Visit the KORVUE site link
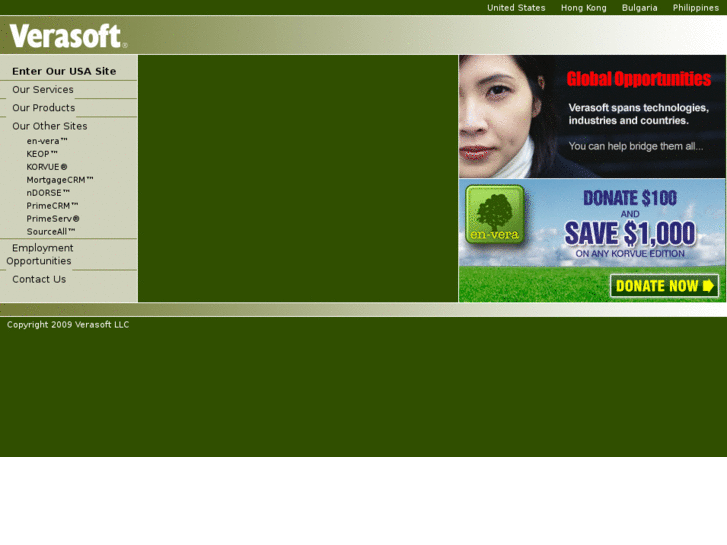Viewport: 727px width, 545px height. (47, 167)
